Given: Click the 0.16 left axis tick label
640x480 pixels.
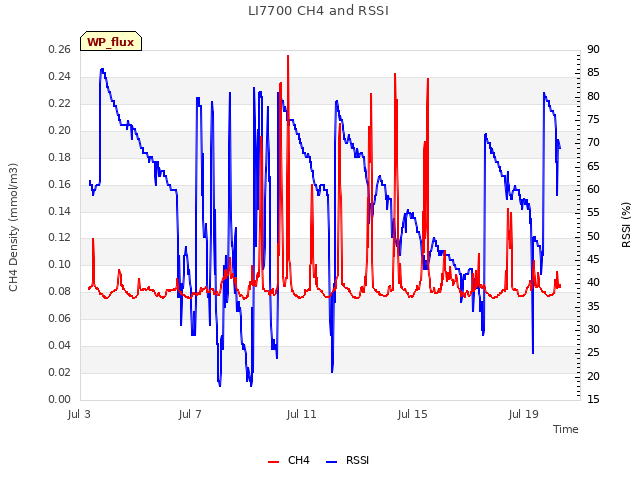Looking at the screenshot, I should pos(60,184).
